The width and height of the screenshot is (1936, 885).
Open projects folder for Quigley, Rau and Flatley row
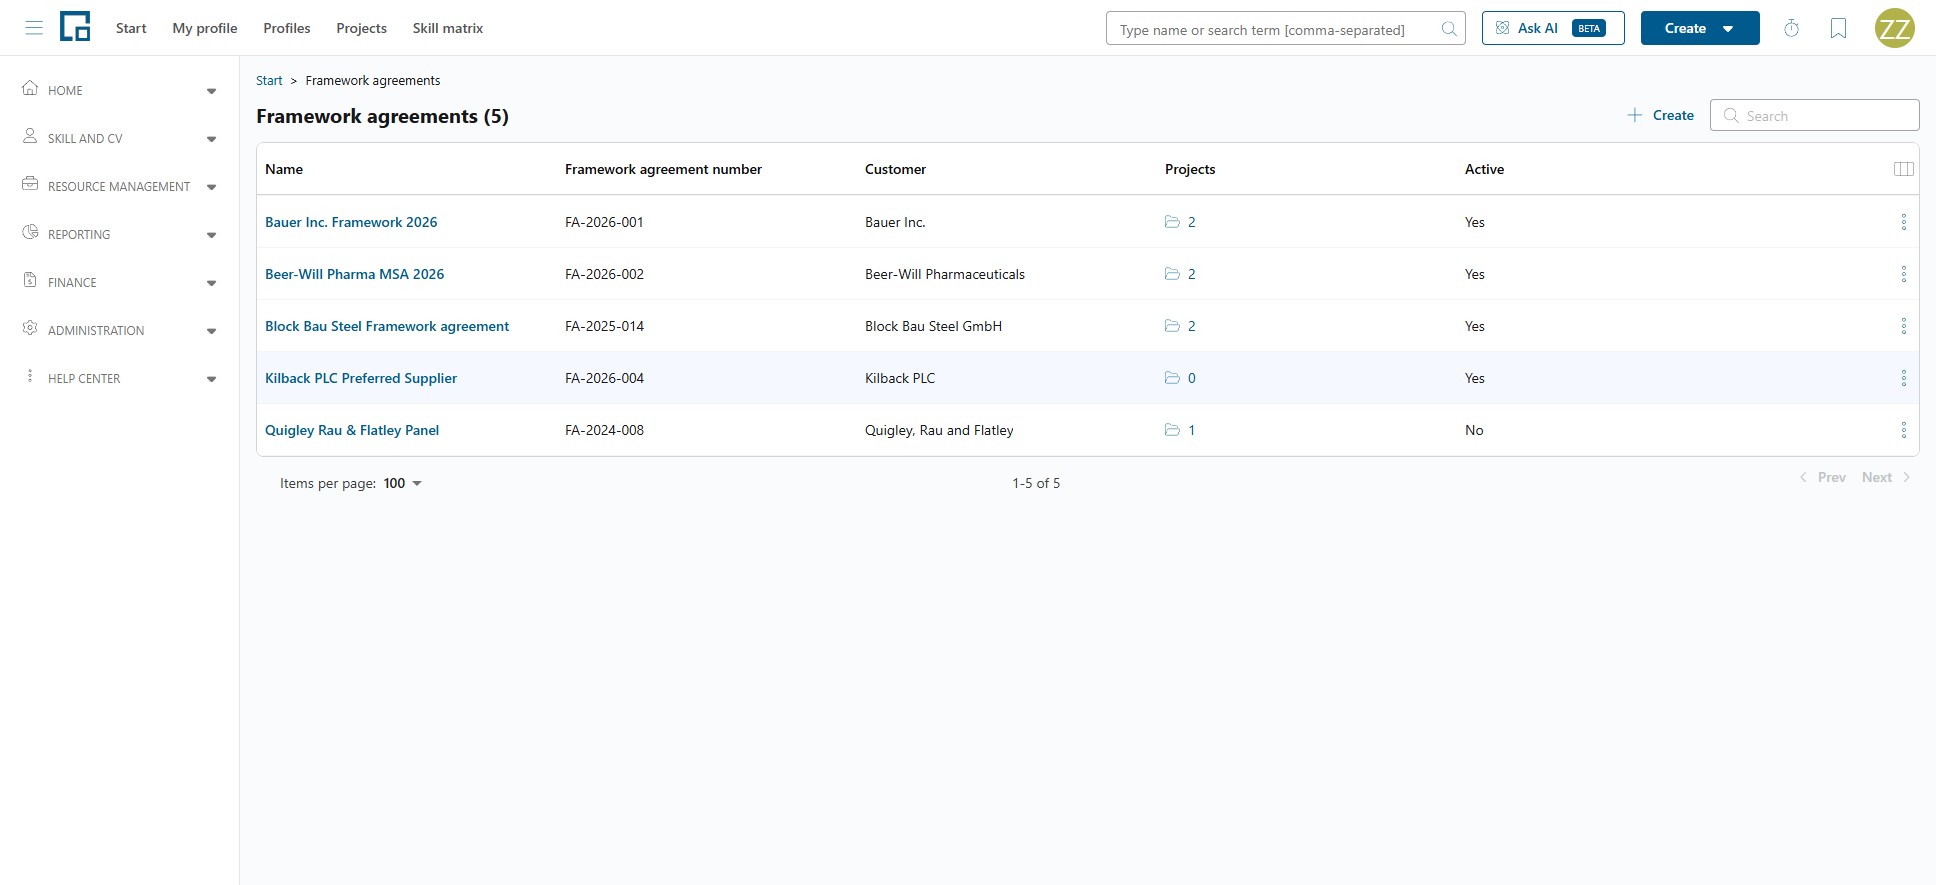[1180, 430]
